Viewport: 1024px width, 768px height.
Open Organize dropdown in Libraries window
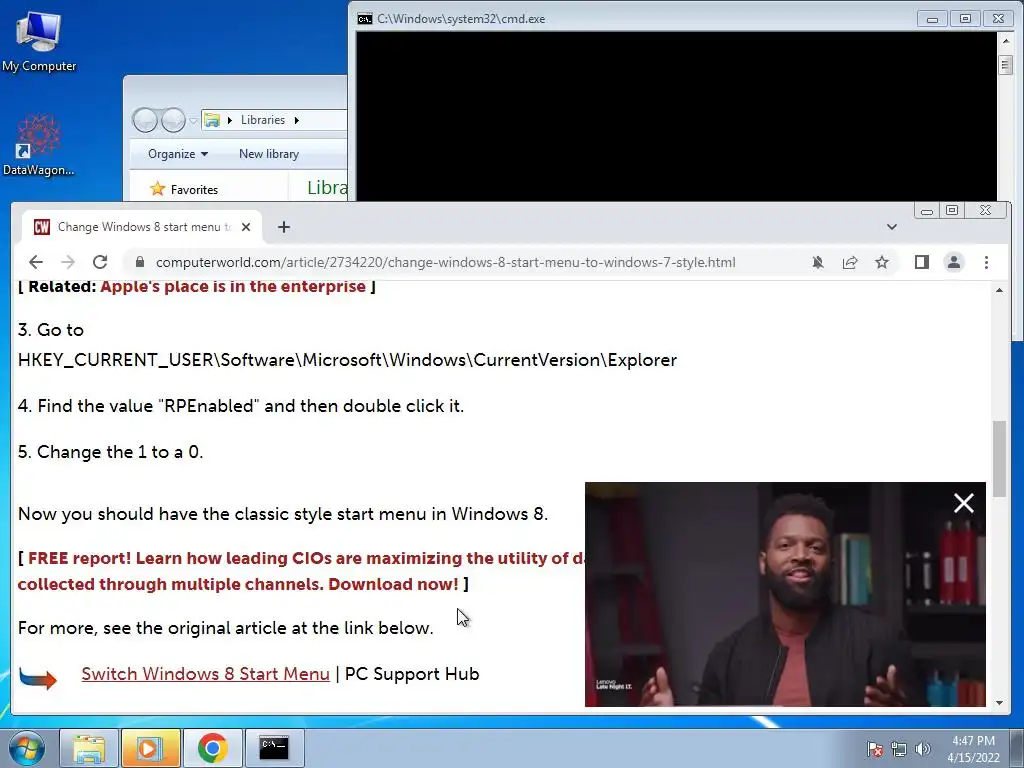point(178,154)
